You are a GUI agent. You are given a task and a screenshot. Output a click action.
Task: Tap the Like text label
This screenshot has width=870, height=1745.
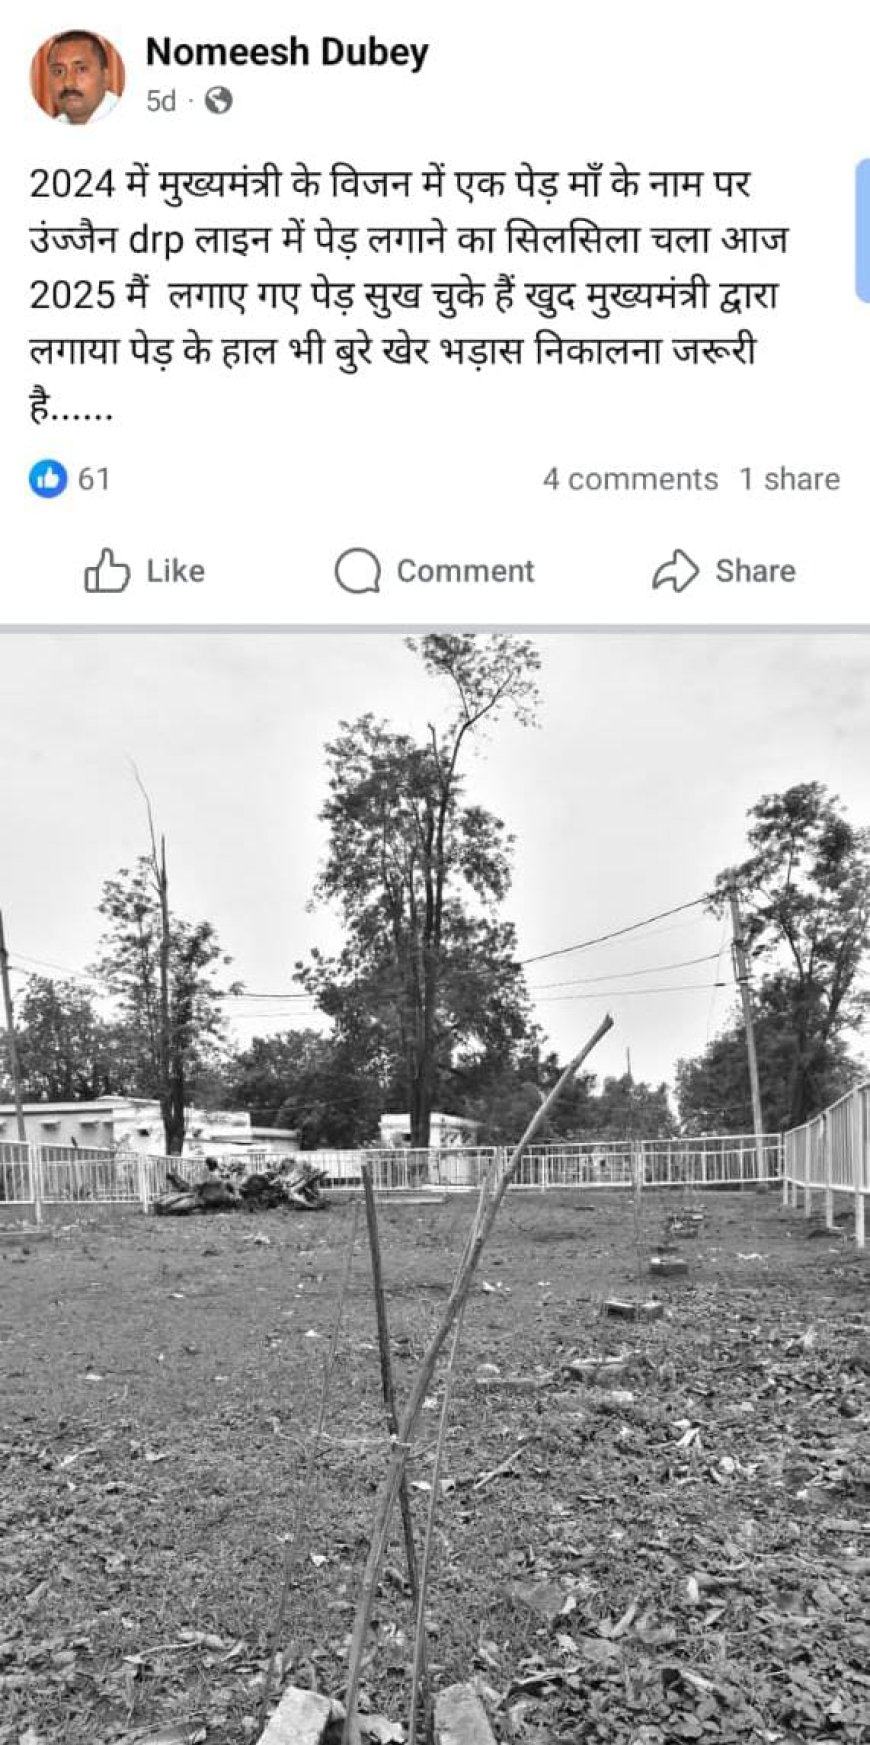[176, 571]
